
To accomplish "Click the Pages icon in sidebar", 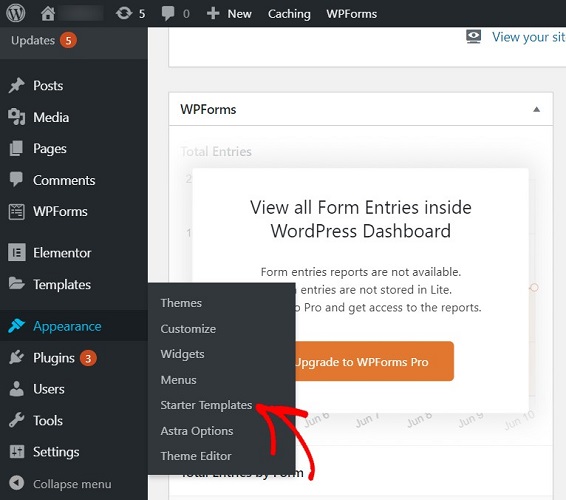I will (x=16, y=148).
